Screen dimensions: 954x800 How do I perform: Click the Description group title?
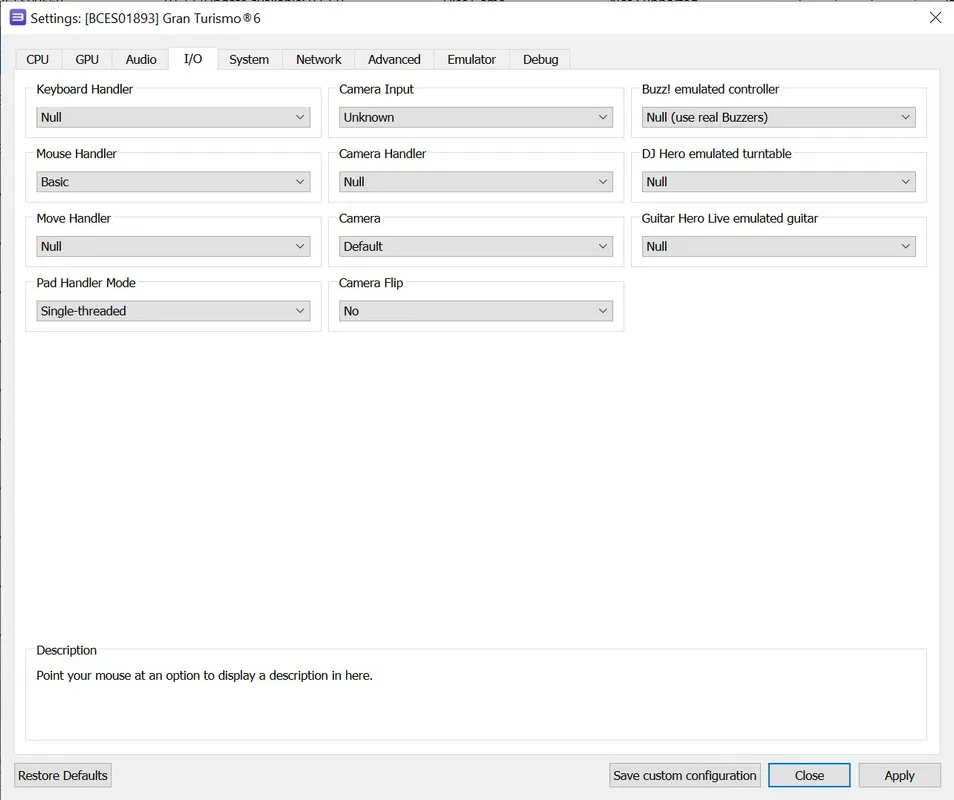(x=66, y=650)
